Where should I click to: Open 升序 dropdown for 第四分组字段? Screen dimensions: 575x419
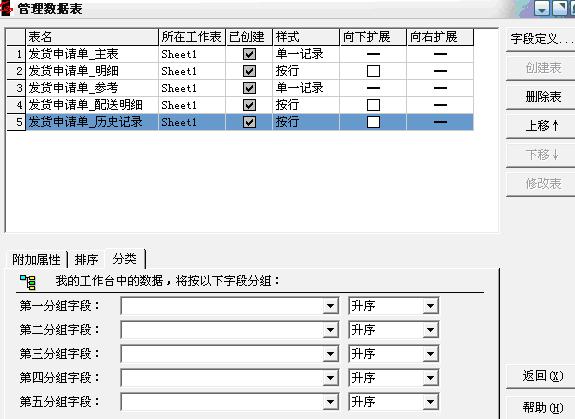click(x=431, y=378)
